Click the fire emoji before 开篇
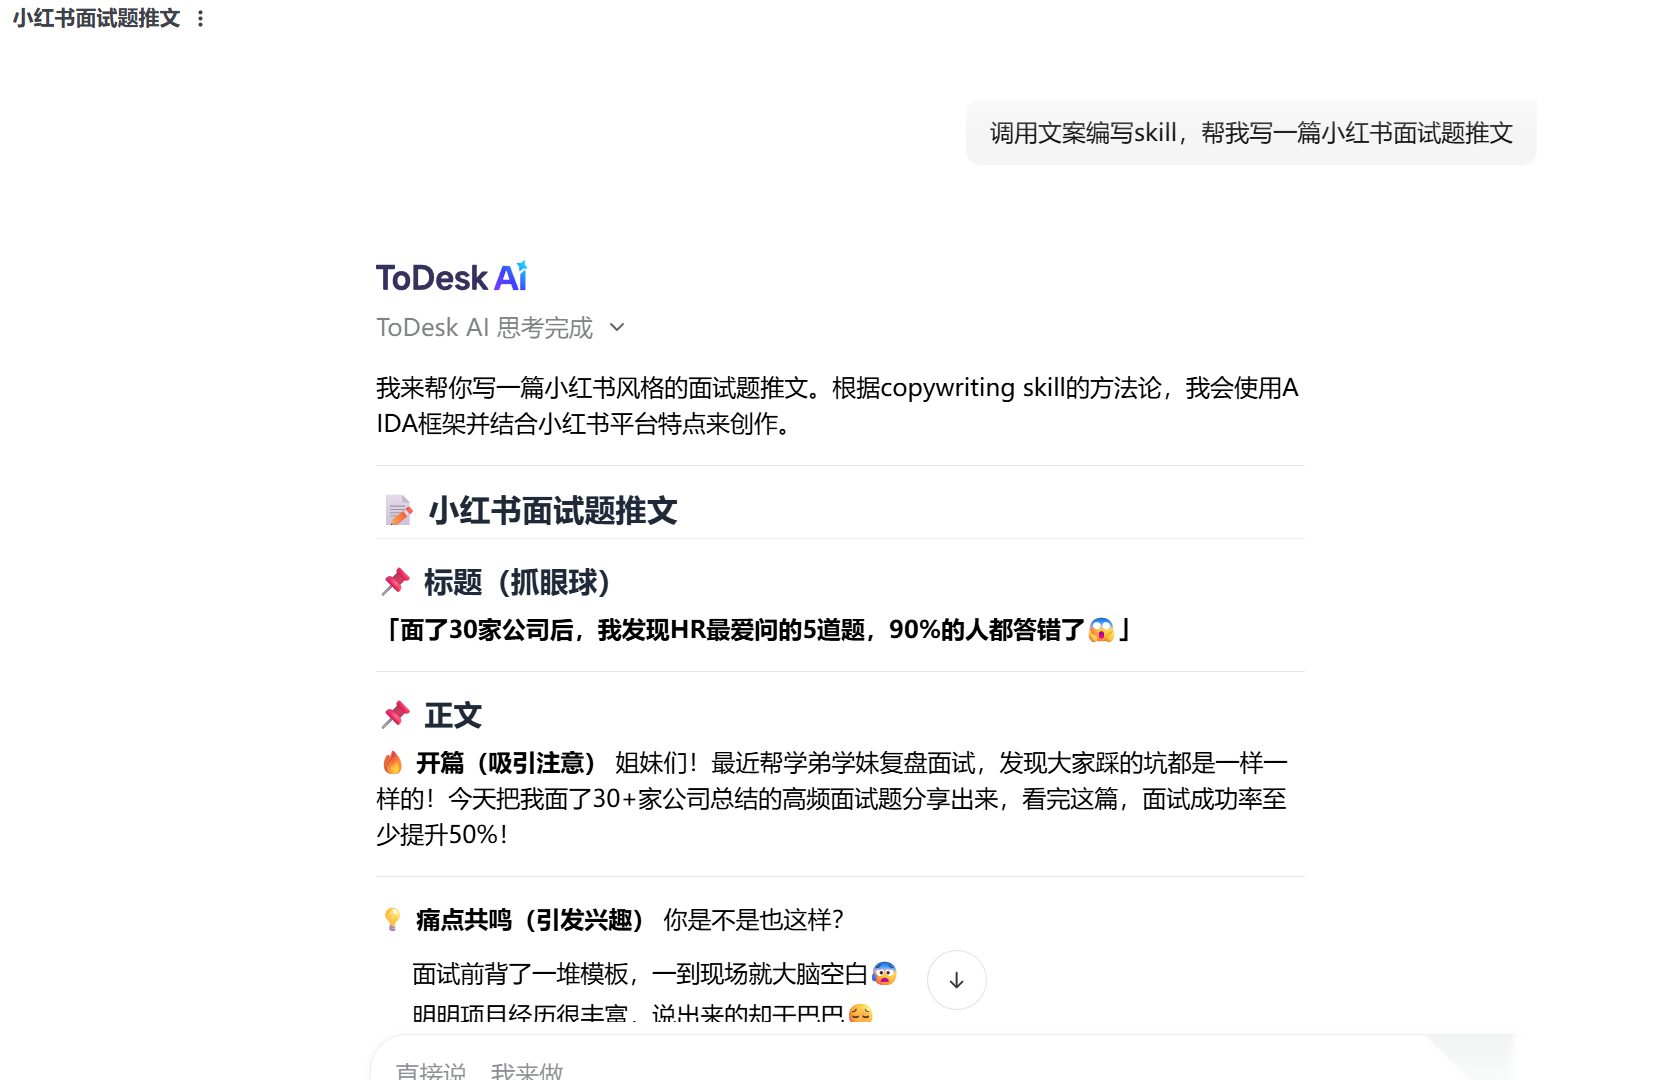Image resolution: width=1665 pixels, height=1080 pixels. click(392, 763)
